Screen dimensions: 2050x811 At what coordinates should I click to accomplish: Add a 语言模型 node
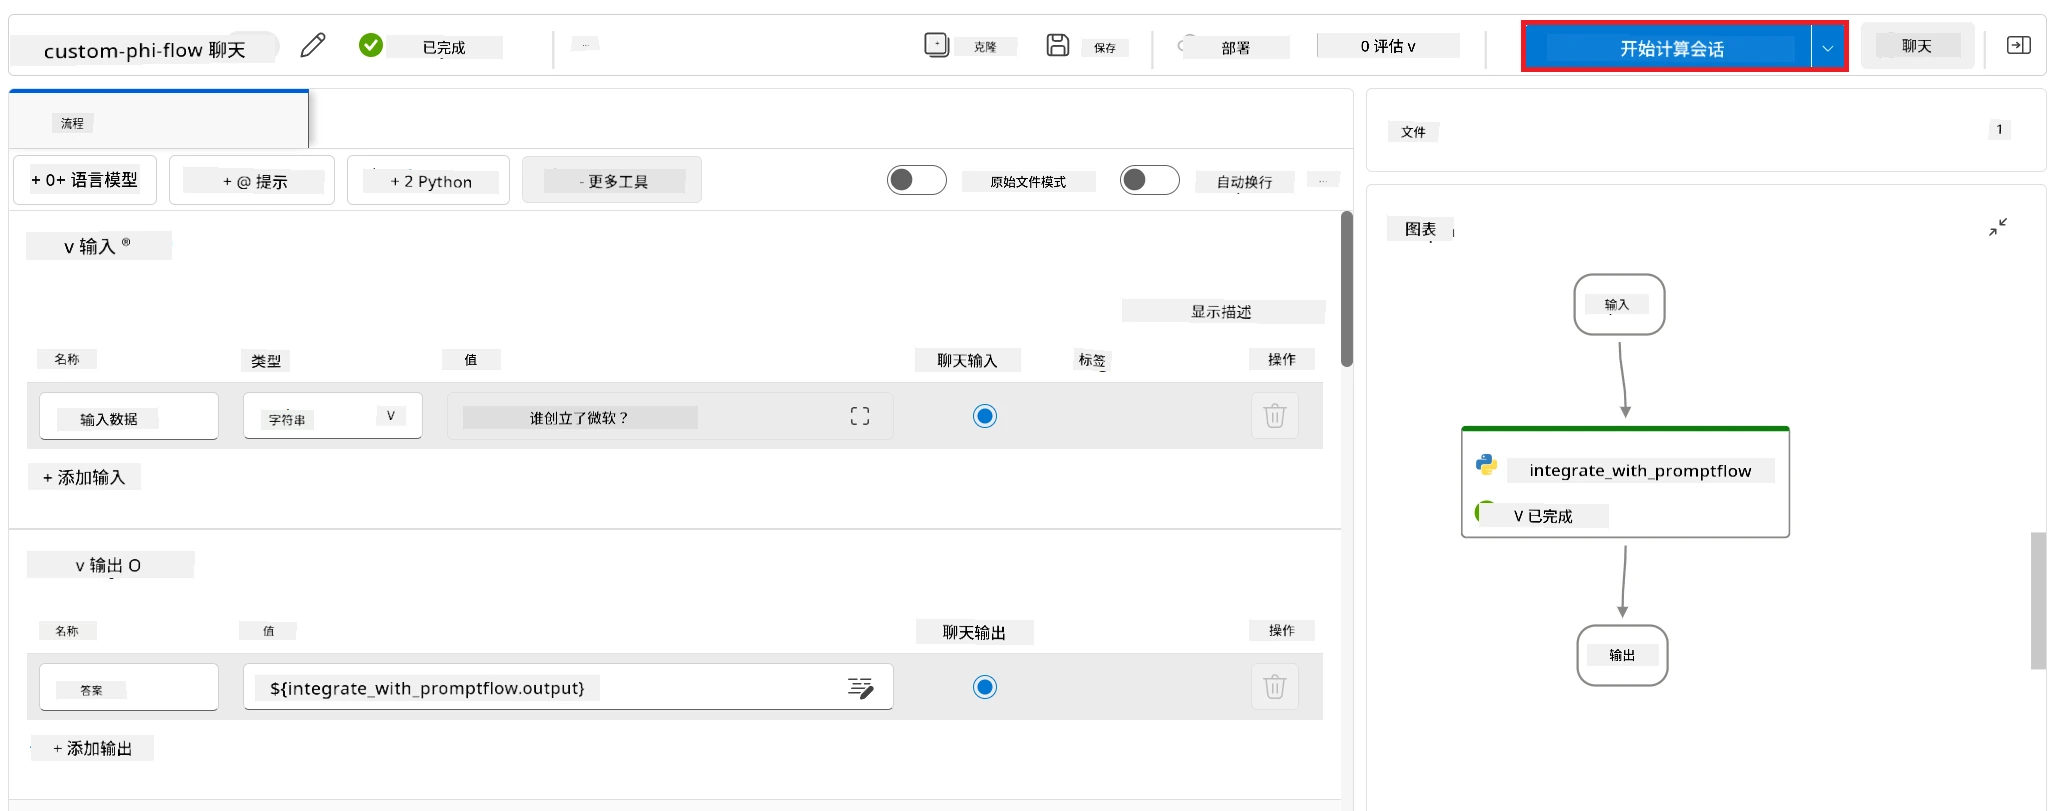(85, 180)
